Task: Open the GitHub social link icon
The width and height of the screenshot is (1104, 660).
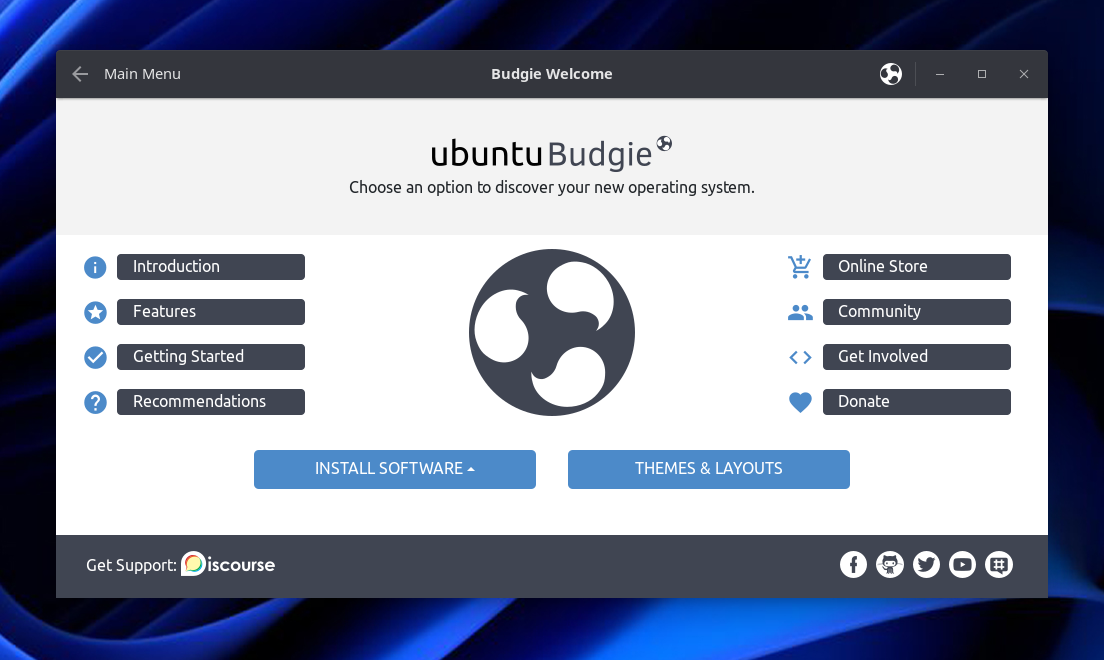Action: 889,565
